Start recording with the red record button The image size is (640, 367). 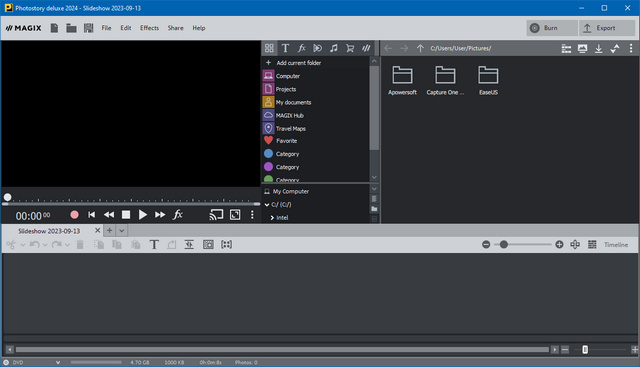[74, 215]
